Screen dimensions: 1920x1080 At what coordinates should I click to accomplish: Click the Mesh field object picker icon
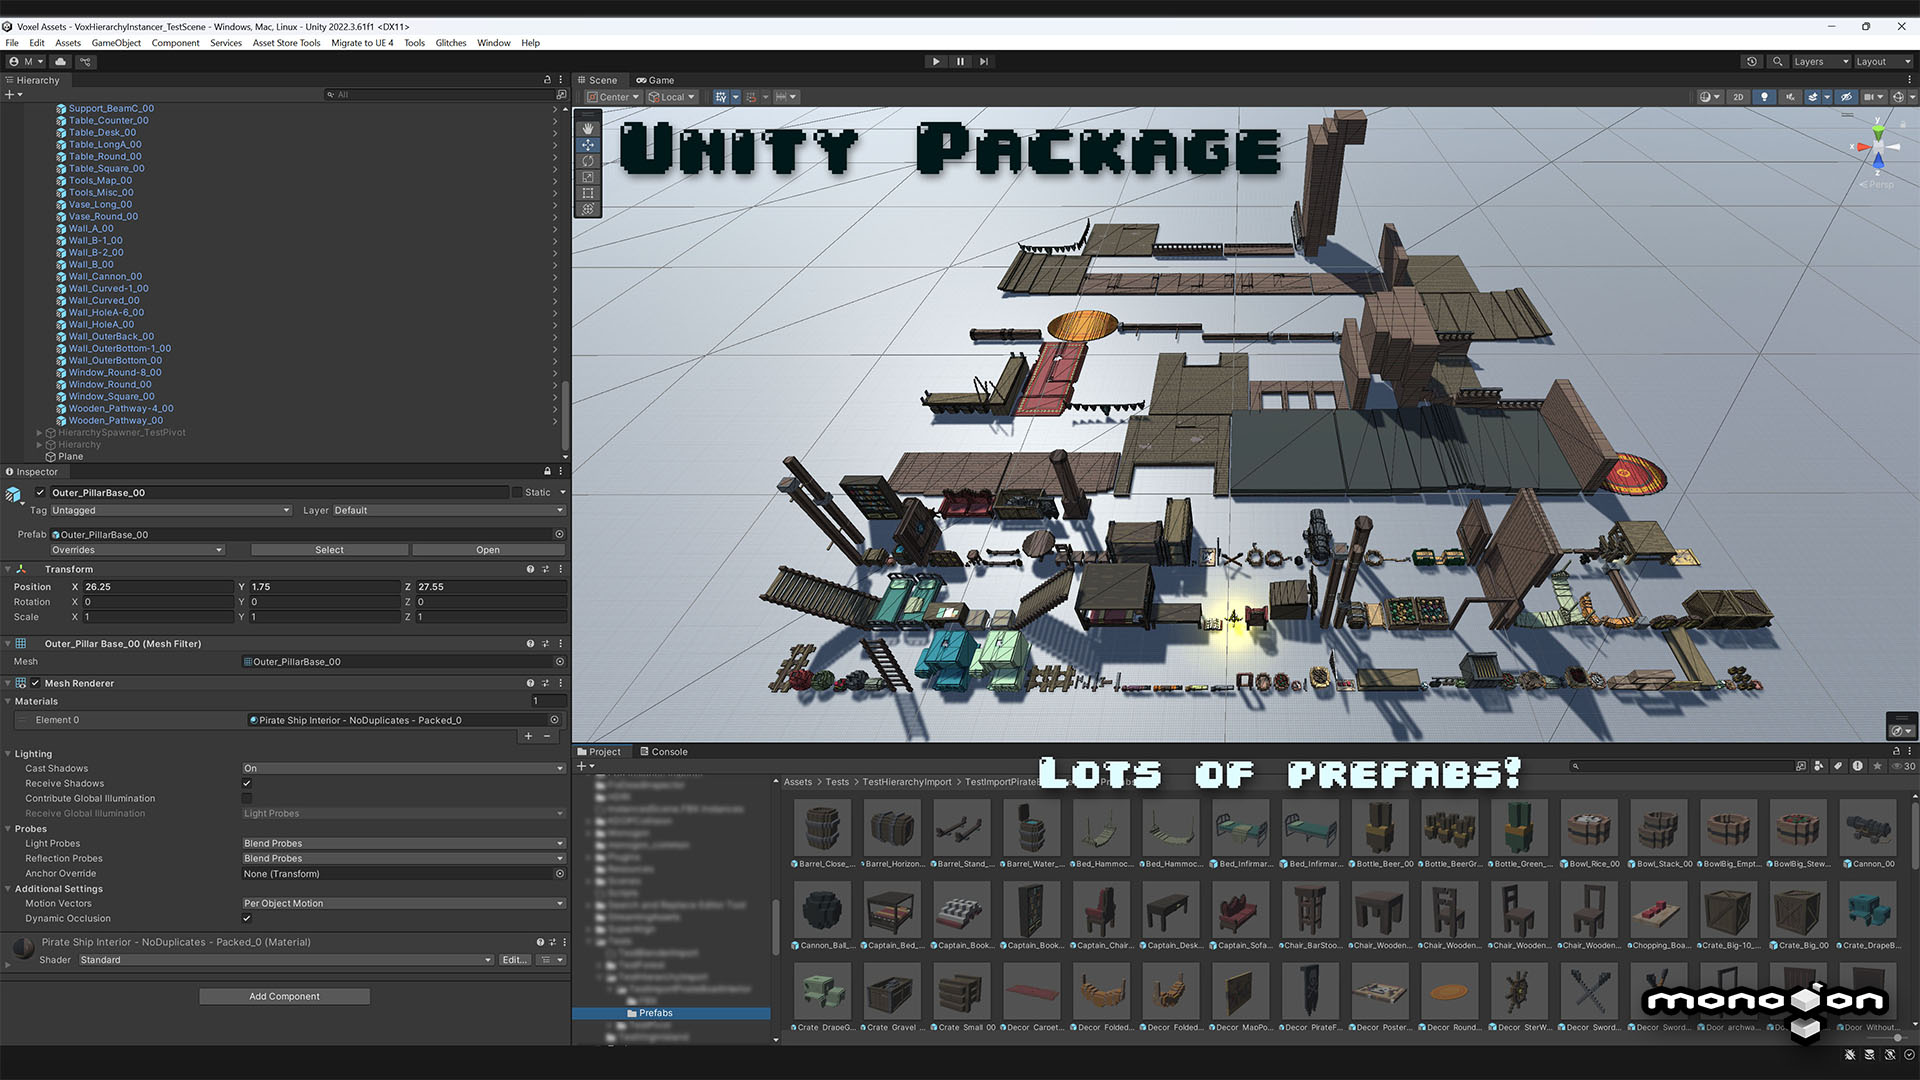coord(559,662)
